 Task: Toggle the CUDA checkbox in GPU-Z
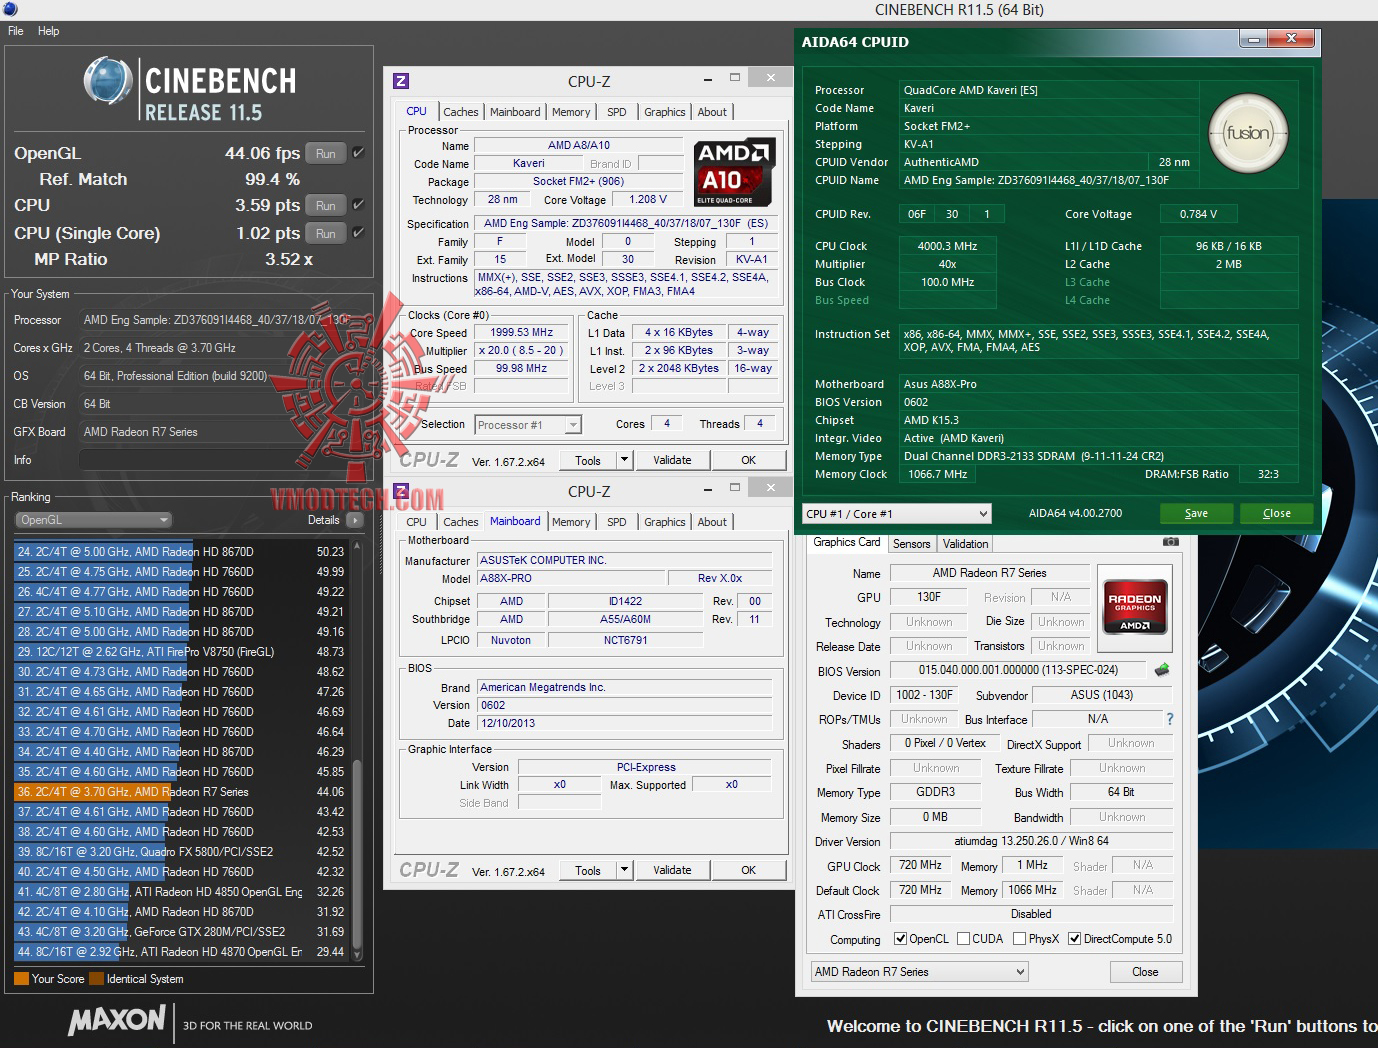964,939
